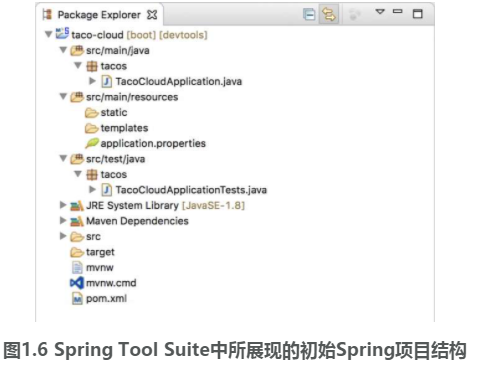Click src/test/java package folder icon
482x368 pixels.
pos(77,159)
